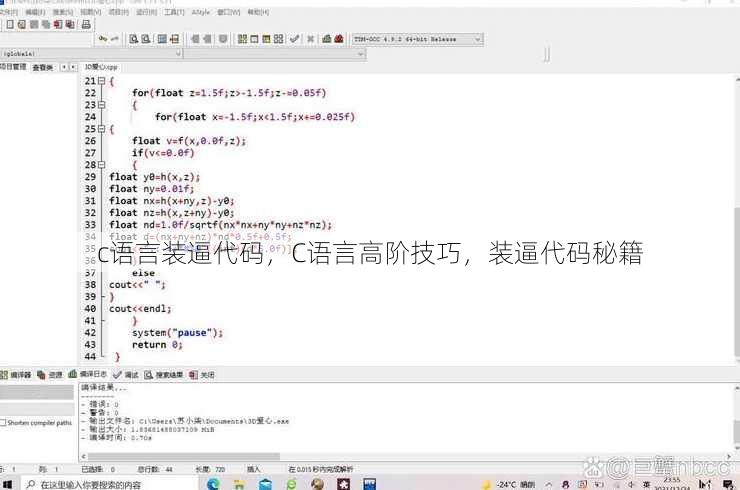Click the compile log horizontal scrollbar

click(x=184, y=456)
